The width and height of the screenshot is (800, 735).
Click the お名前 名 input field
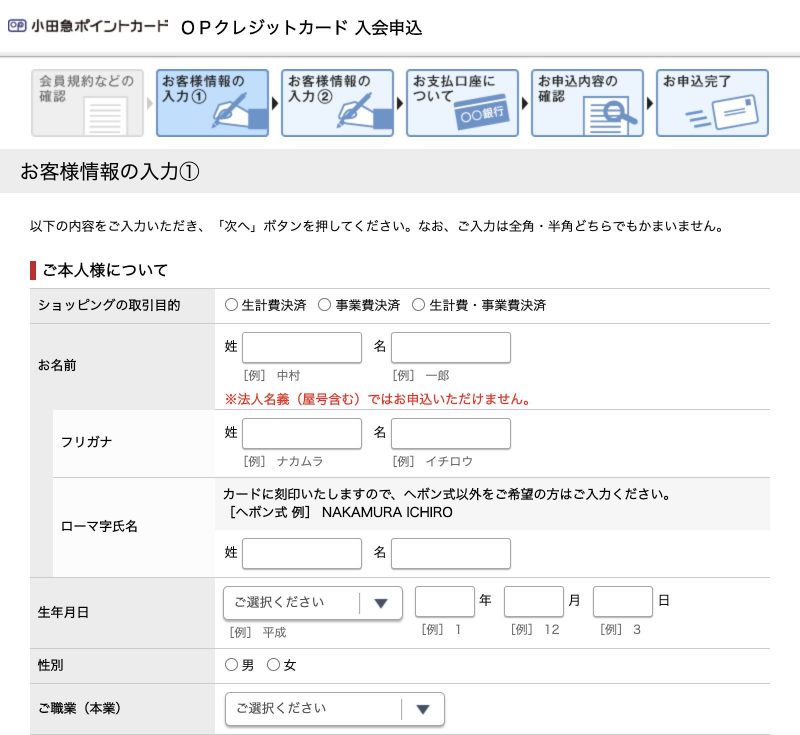(x=450, y=348)
